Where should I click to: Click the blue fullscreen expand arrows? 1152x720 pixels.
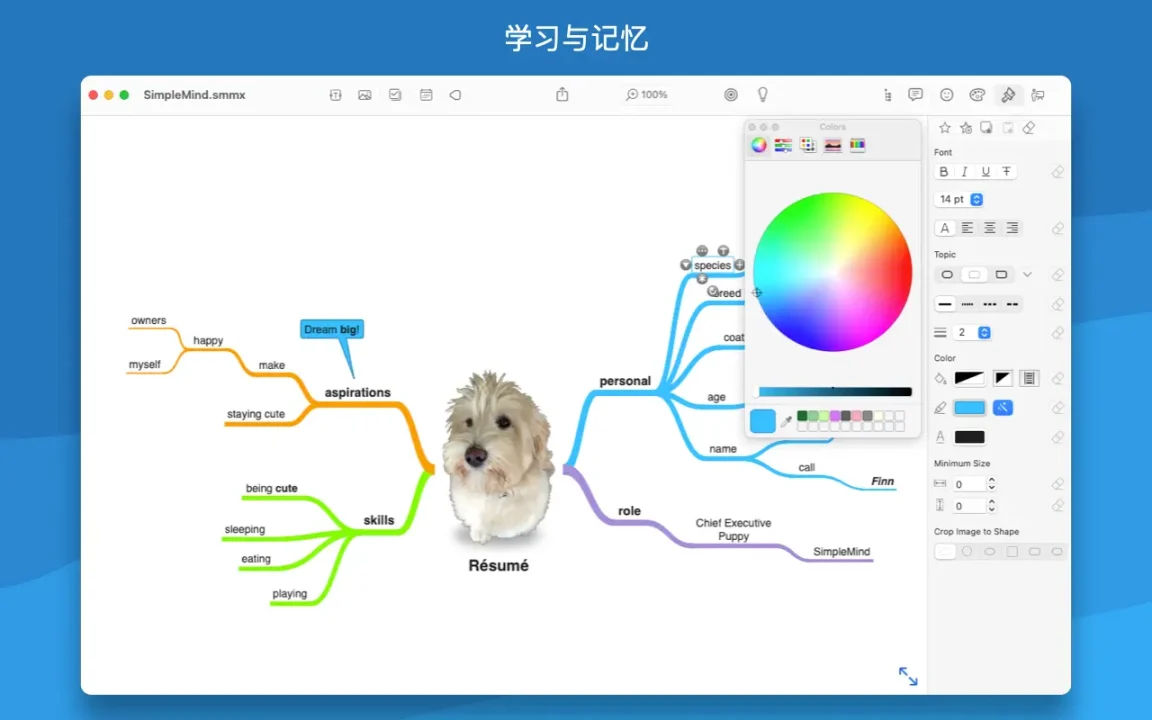[908, 676]
